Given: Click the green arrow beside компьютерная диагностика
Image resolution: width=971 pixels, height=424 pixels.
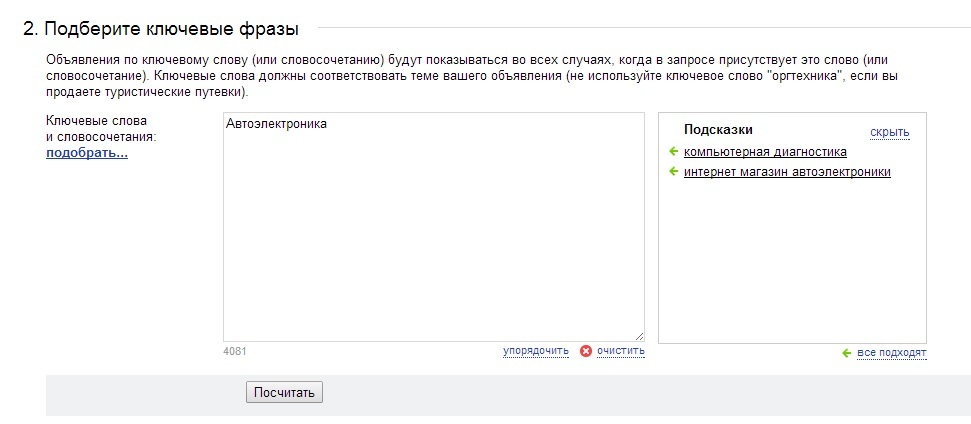Looking at the screenshot, I should (x=674, y=152).
